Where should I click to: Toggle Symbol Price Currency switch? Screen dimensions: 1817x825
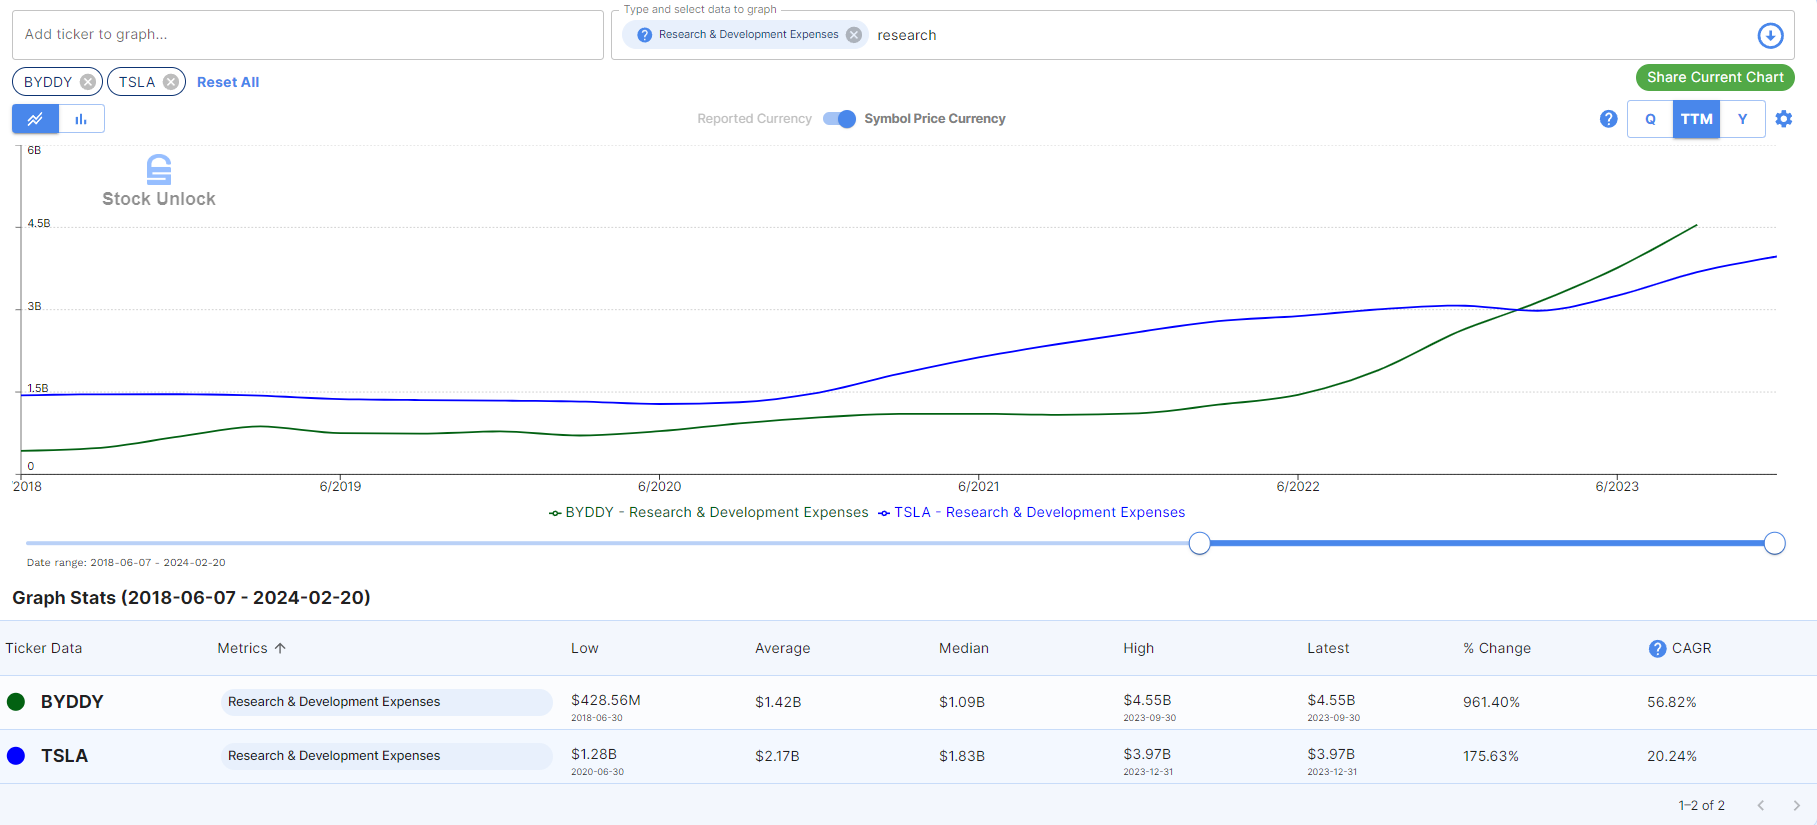[839, 119]
